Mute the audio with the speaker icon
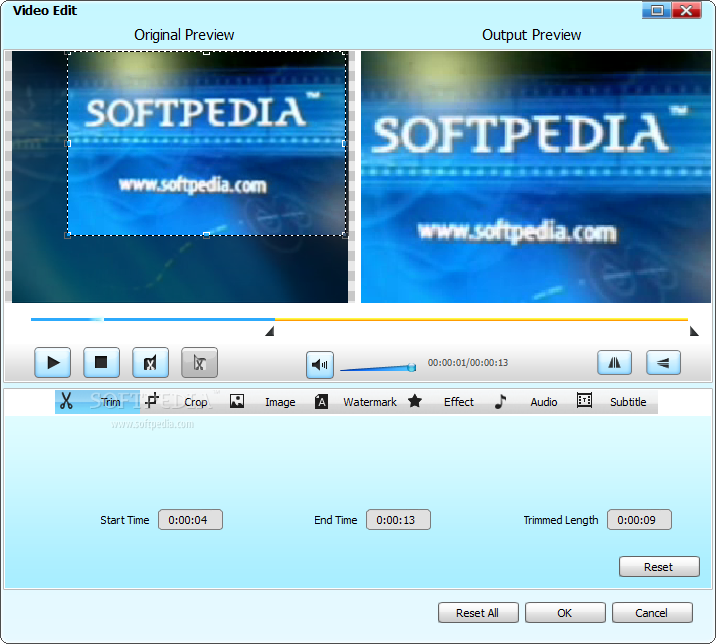This screenshot has width=716, height=644. tap(320, 364)
